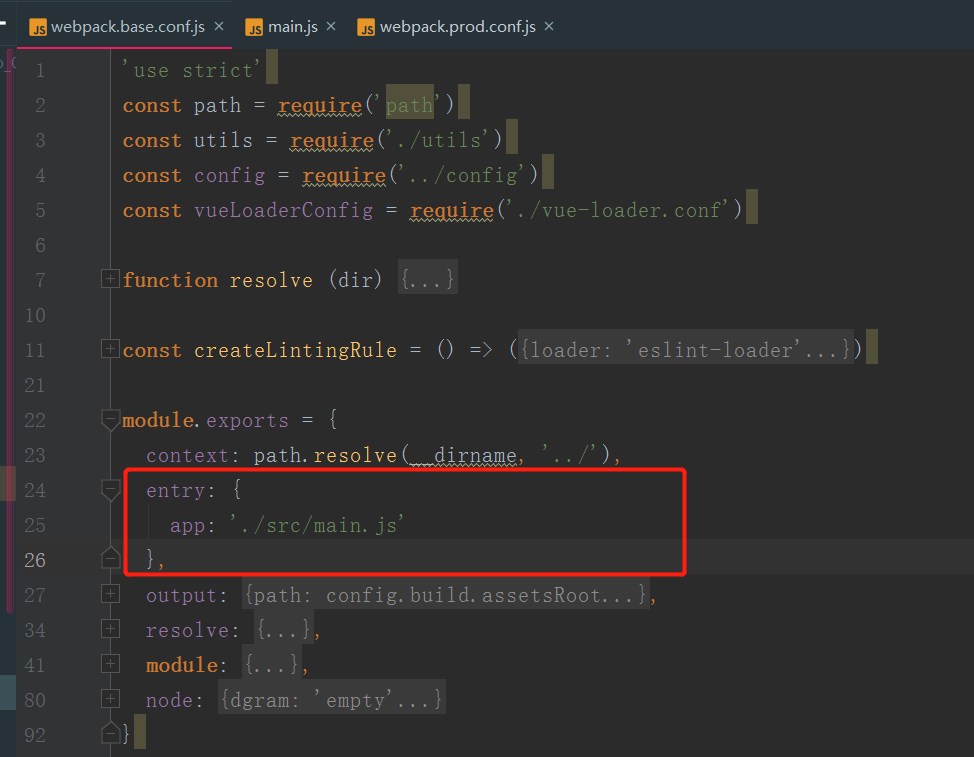
Task: Click the module.exports fold end marker on line 92
Action: pos(110,733)
